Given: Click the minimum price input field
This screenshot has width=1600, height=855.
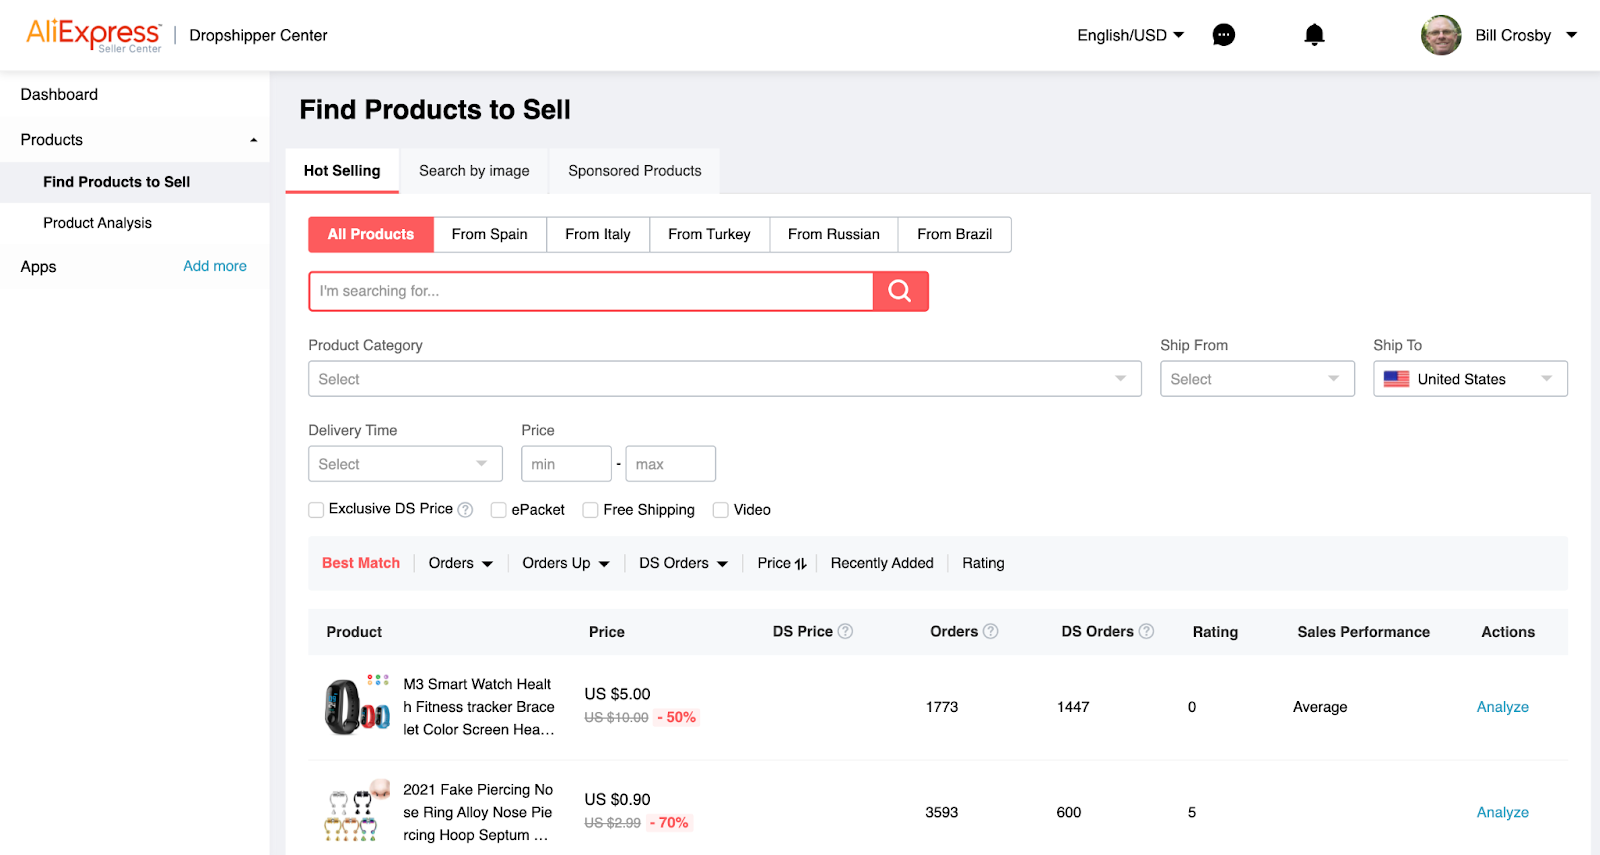Looking at the screenshot, I should click(566, 464).
